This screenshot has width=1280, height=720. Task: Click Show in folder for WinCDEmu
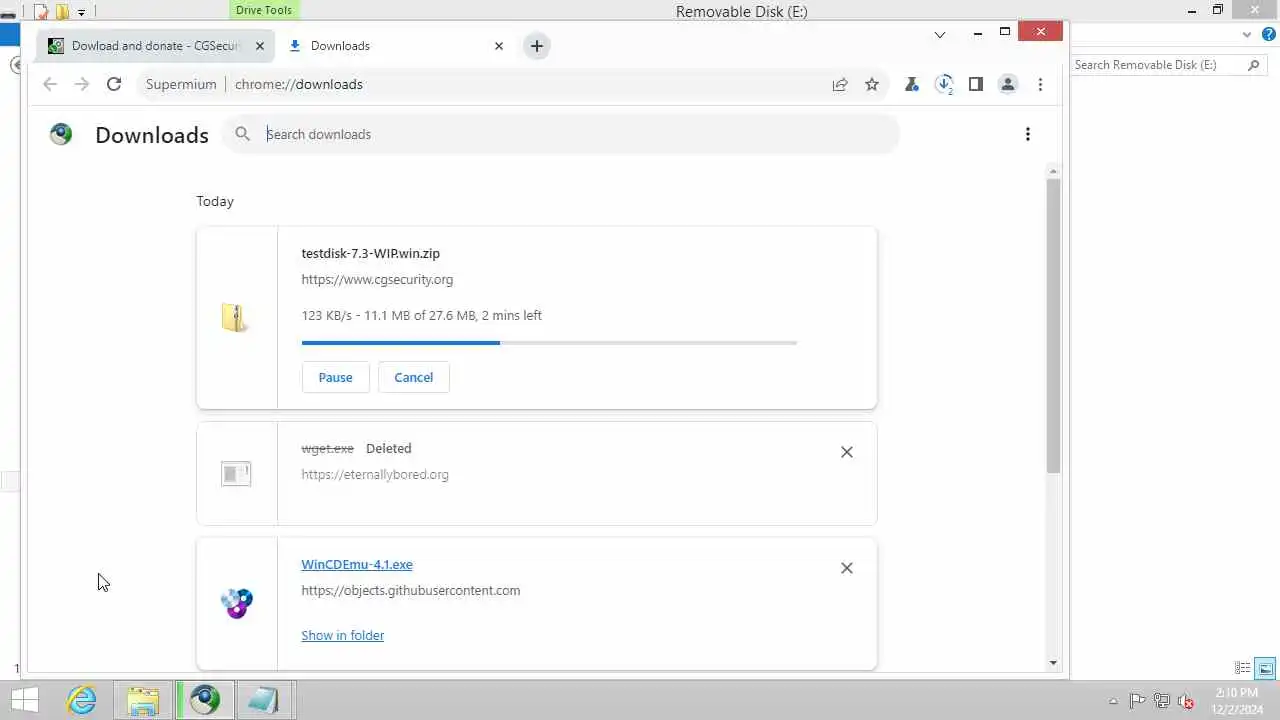tap(342, 635)
